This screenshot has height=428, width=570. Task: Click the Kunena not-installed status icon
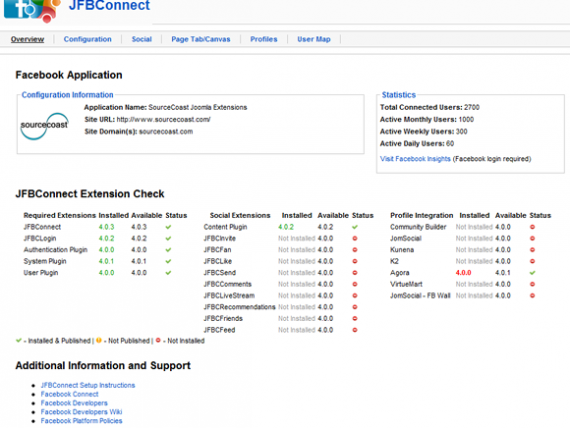[532, 250]
